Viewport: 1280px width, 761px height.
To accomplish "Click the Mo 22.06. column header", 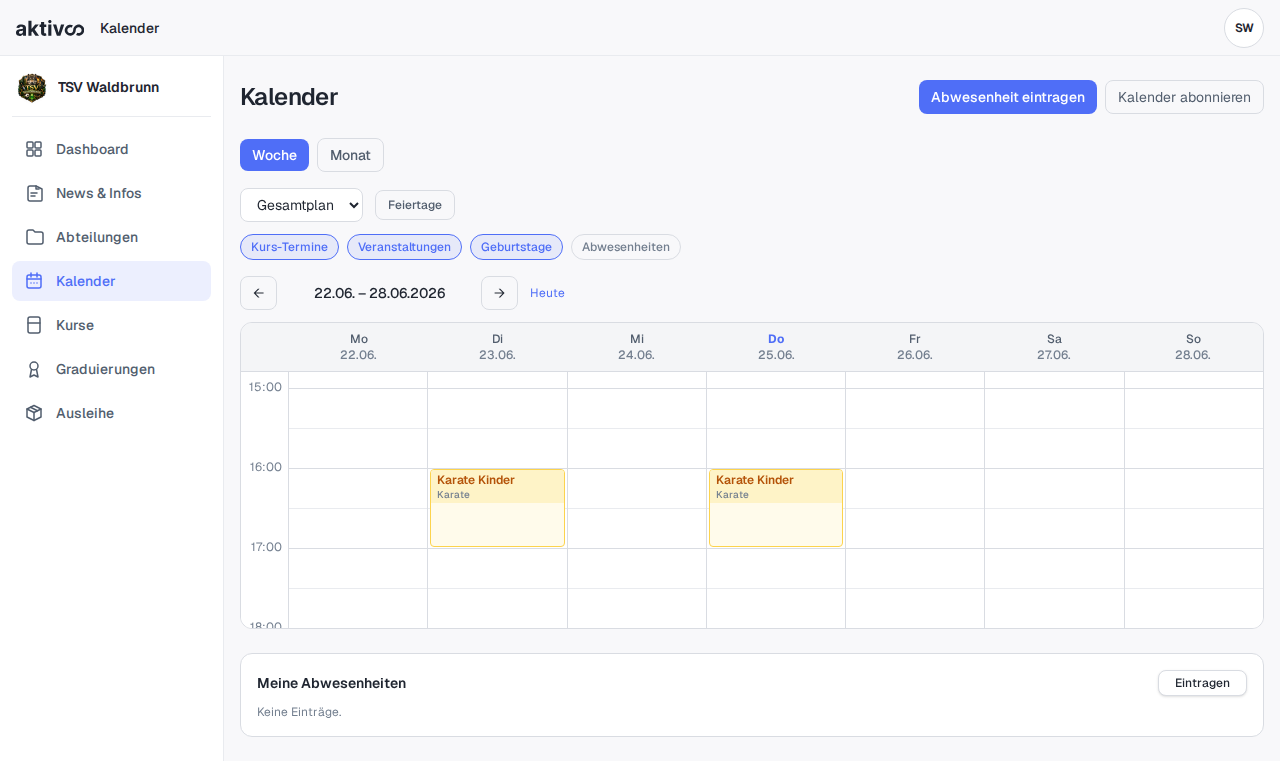I will click(358, 347).
